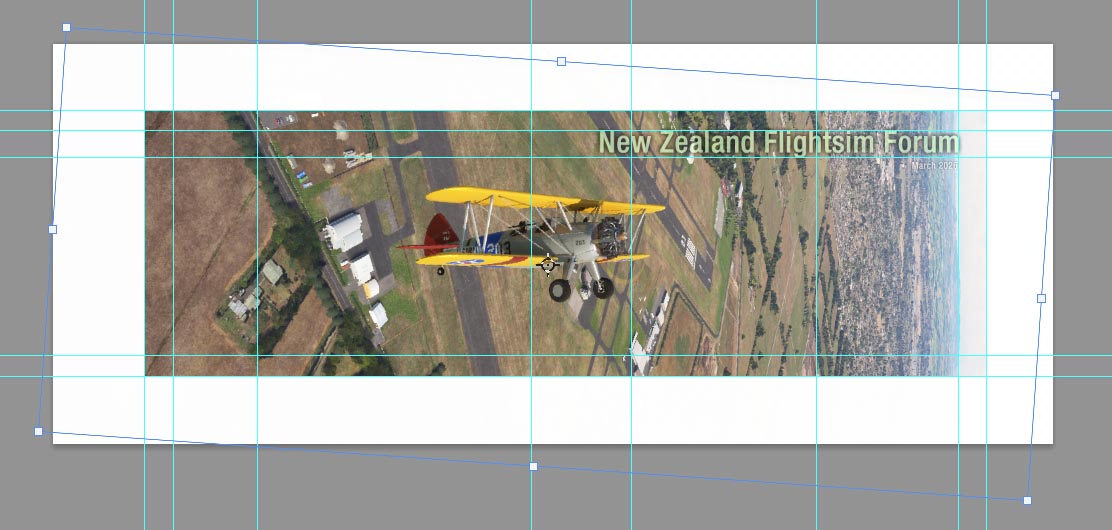Click the bottom-left corner transform handle
1112x530 pixels.
click(x=39, y=431)
